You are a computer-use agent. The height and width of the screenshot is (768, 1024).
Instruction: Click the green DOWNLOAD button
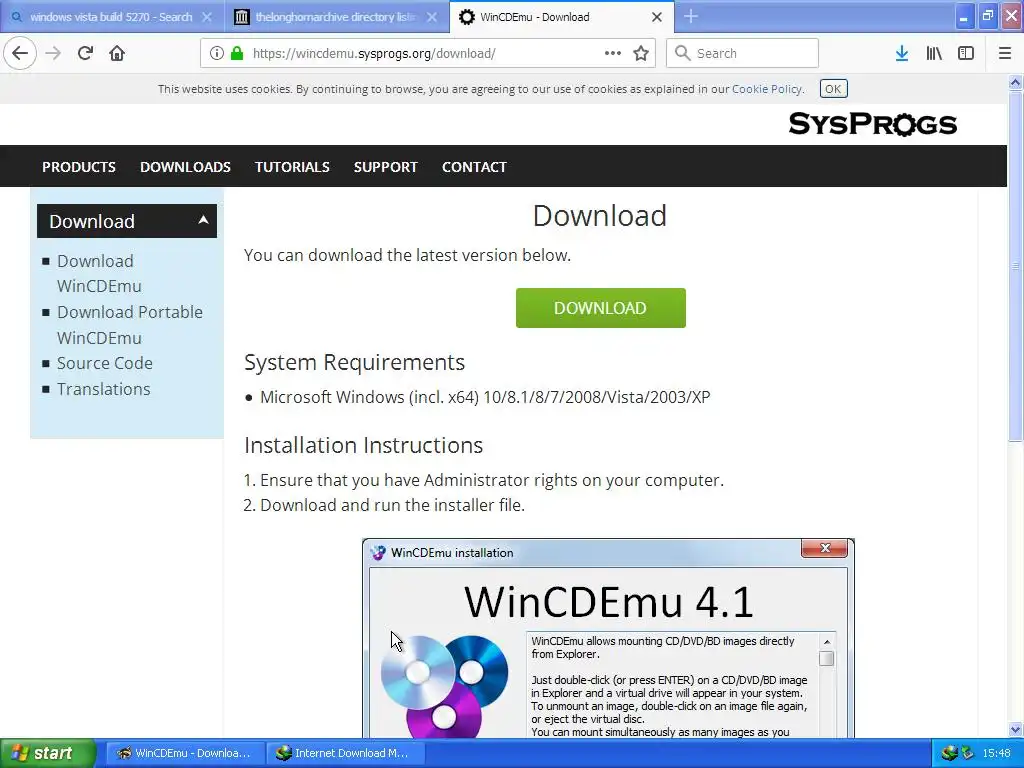[600, 308]
